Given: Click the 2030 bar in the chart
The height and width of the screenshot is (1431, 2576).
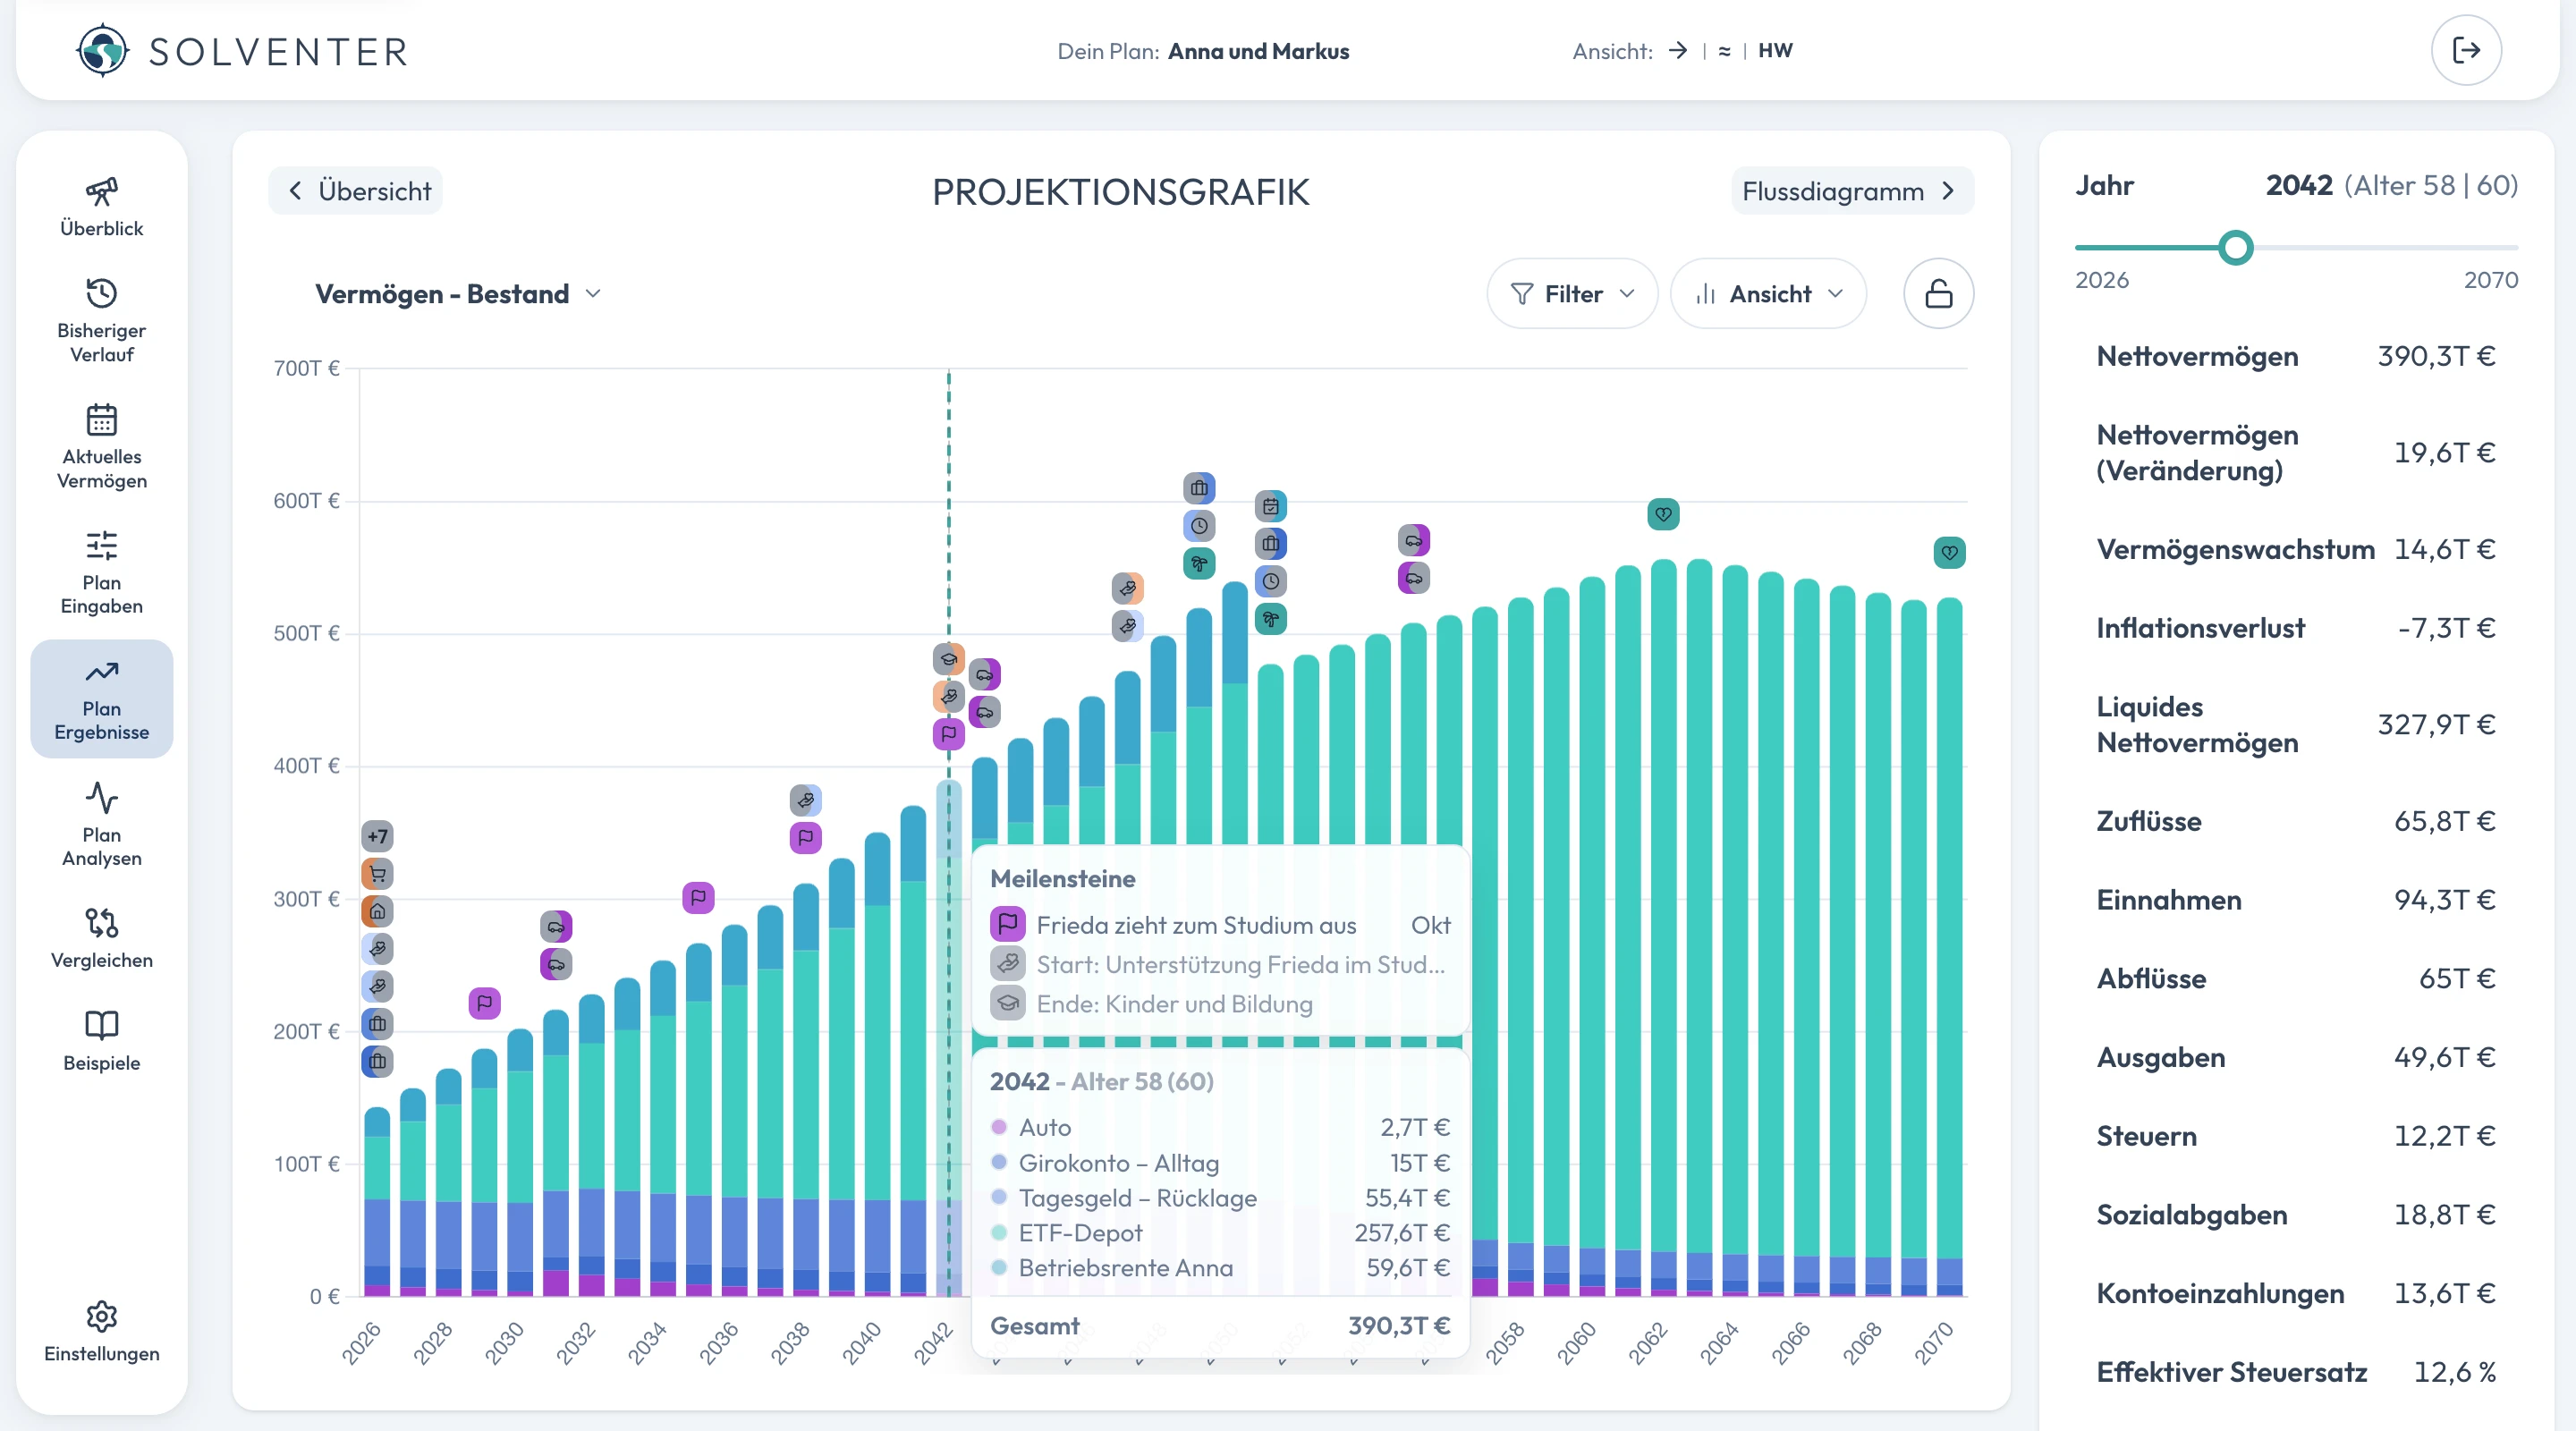Looking at the screenshot, I should click(520, 1162).
